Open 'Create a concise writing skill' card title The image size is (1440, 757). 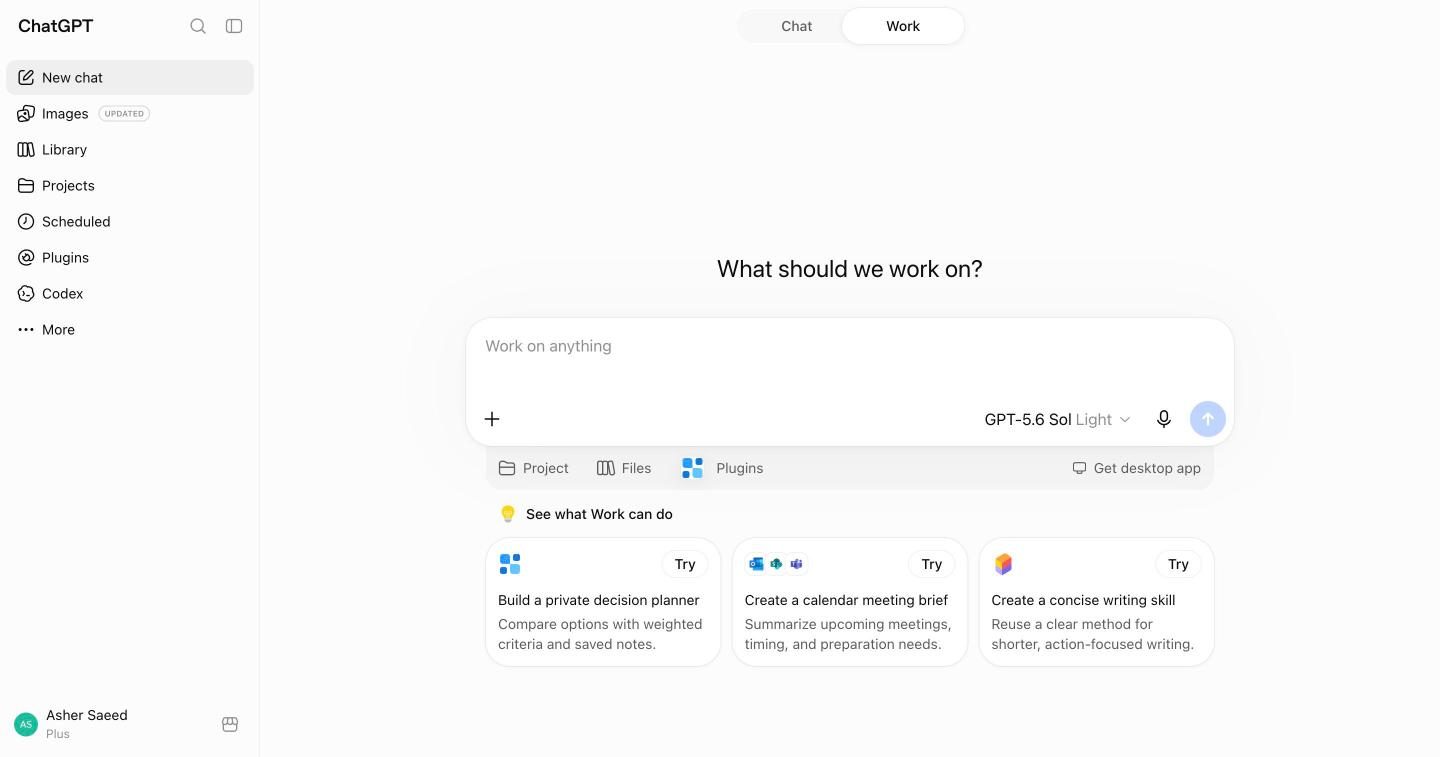point(1083,600)
